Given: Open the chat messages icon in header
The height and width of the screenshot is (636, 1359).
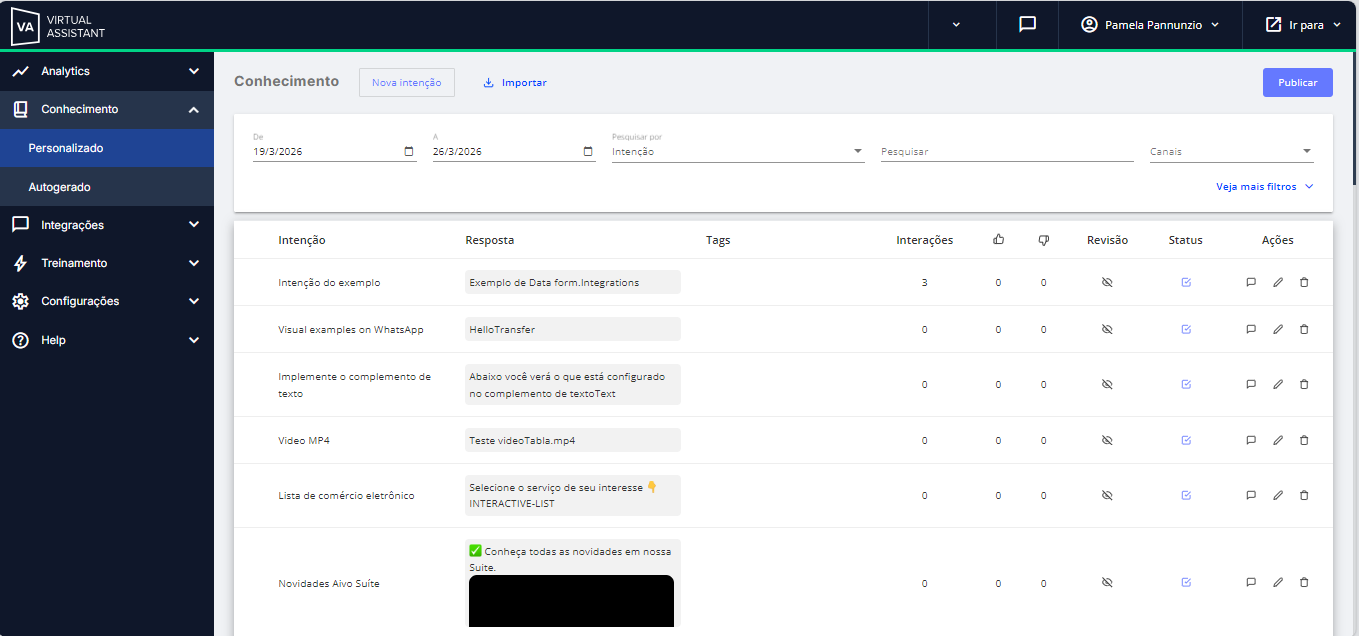Looking at the screenshot, I should tap(1027, 25).
